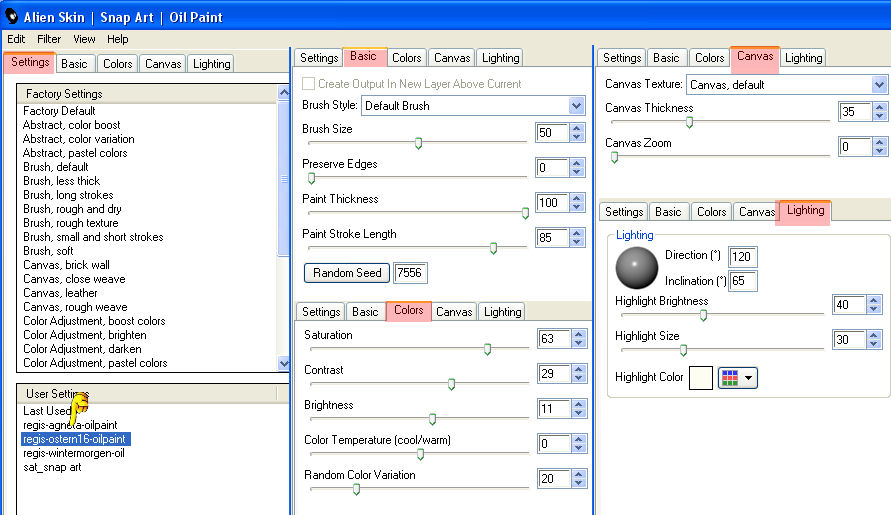Click the Saturation value stepper arrows

pos(578,339)
